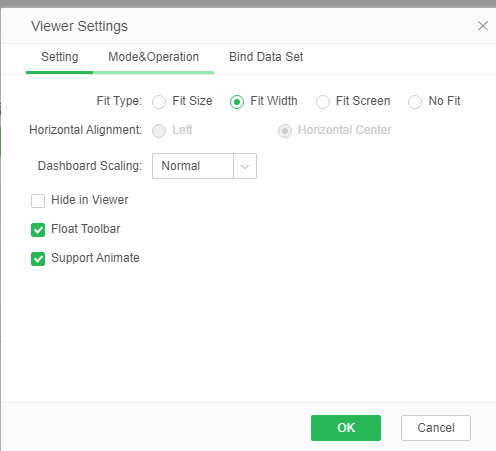Image resolution: width=496 pixels, height=451 pixels.
Task: Select Left horizontal alignment radio
Action: [x=159, y=131]
